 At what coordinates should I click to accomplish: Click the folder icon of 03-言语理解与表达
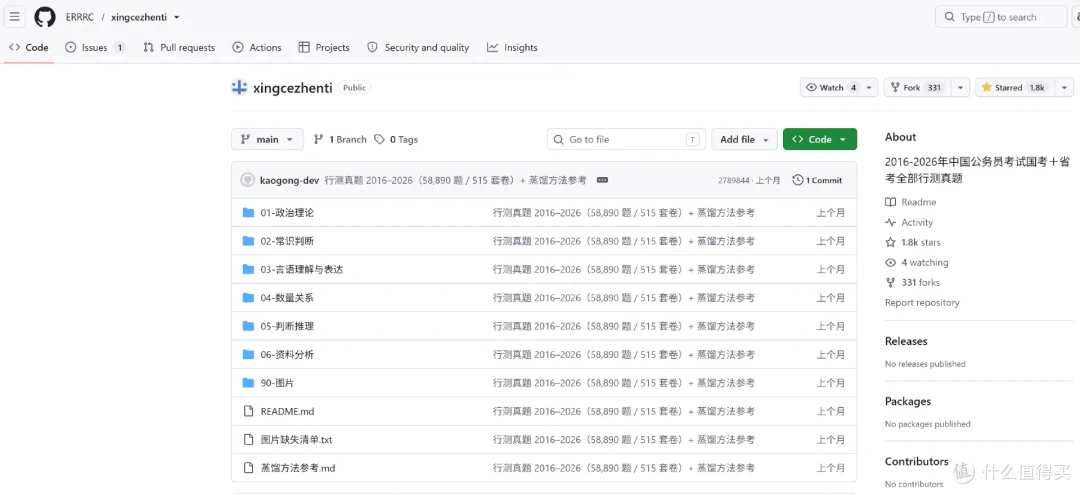pos(249,269)
